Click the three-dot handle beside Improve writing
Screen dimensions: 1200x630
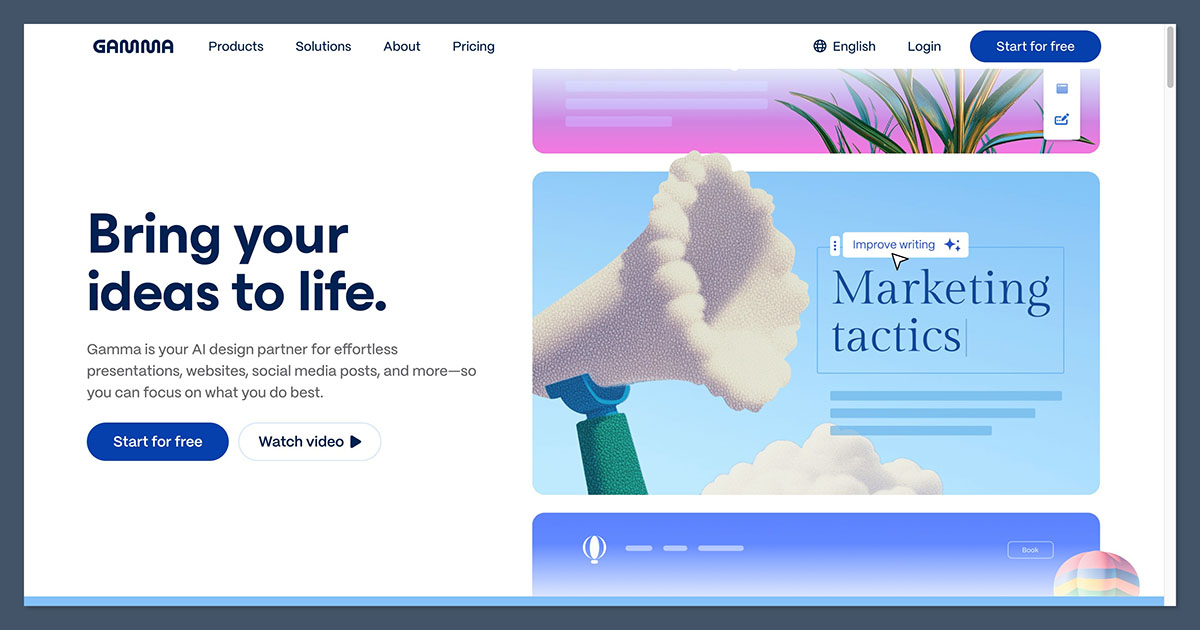[835, 245]
